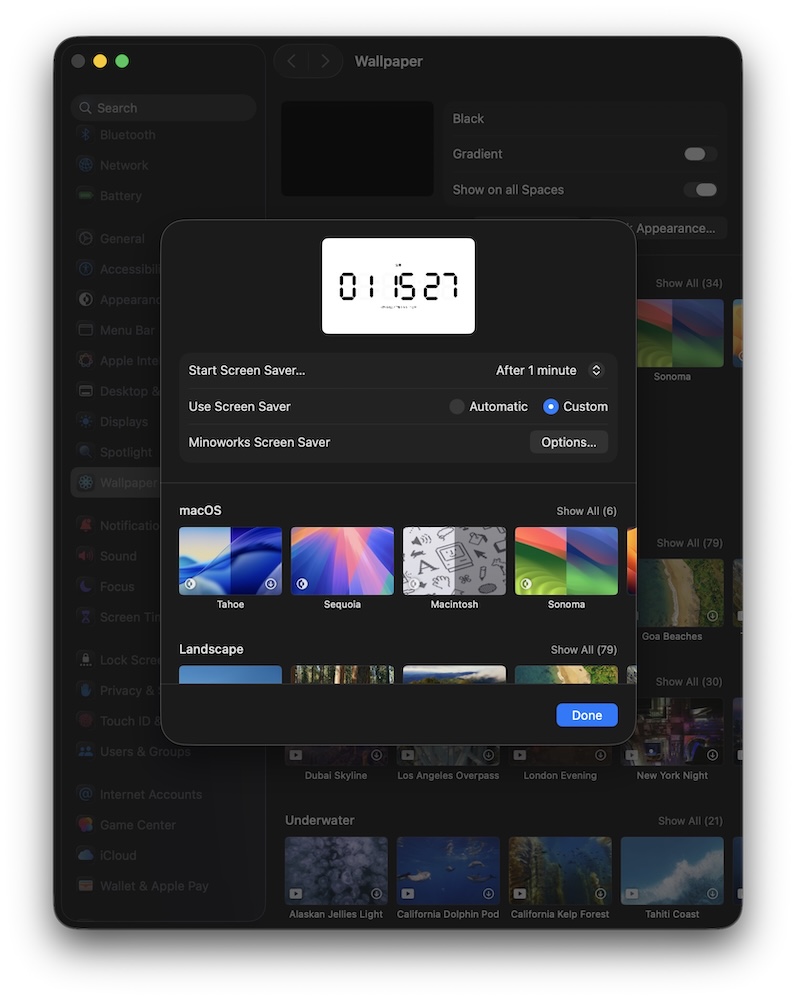
Task: Click the Bluetooth icon in the sidebar
Action: point(86,135)
